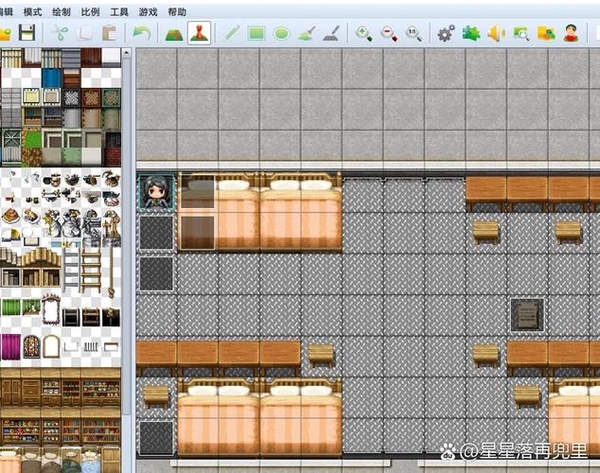Select the wooden ladder tile in palette

[x=91, y=270]
